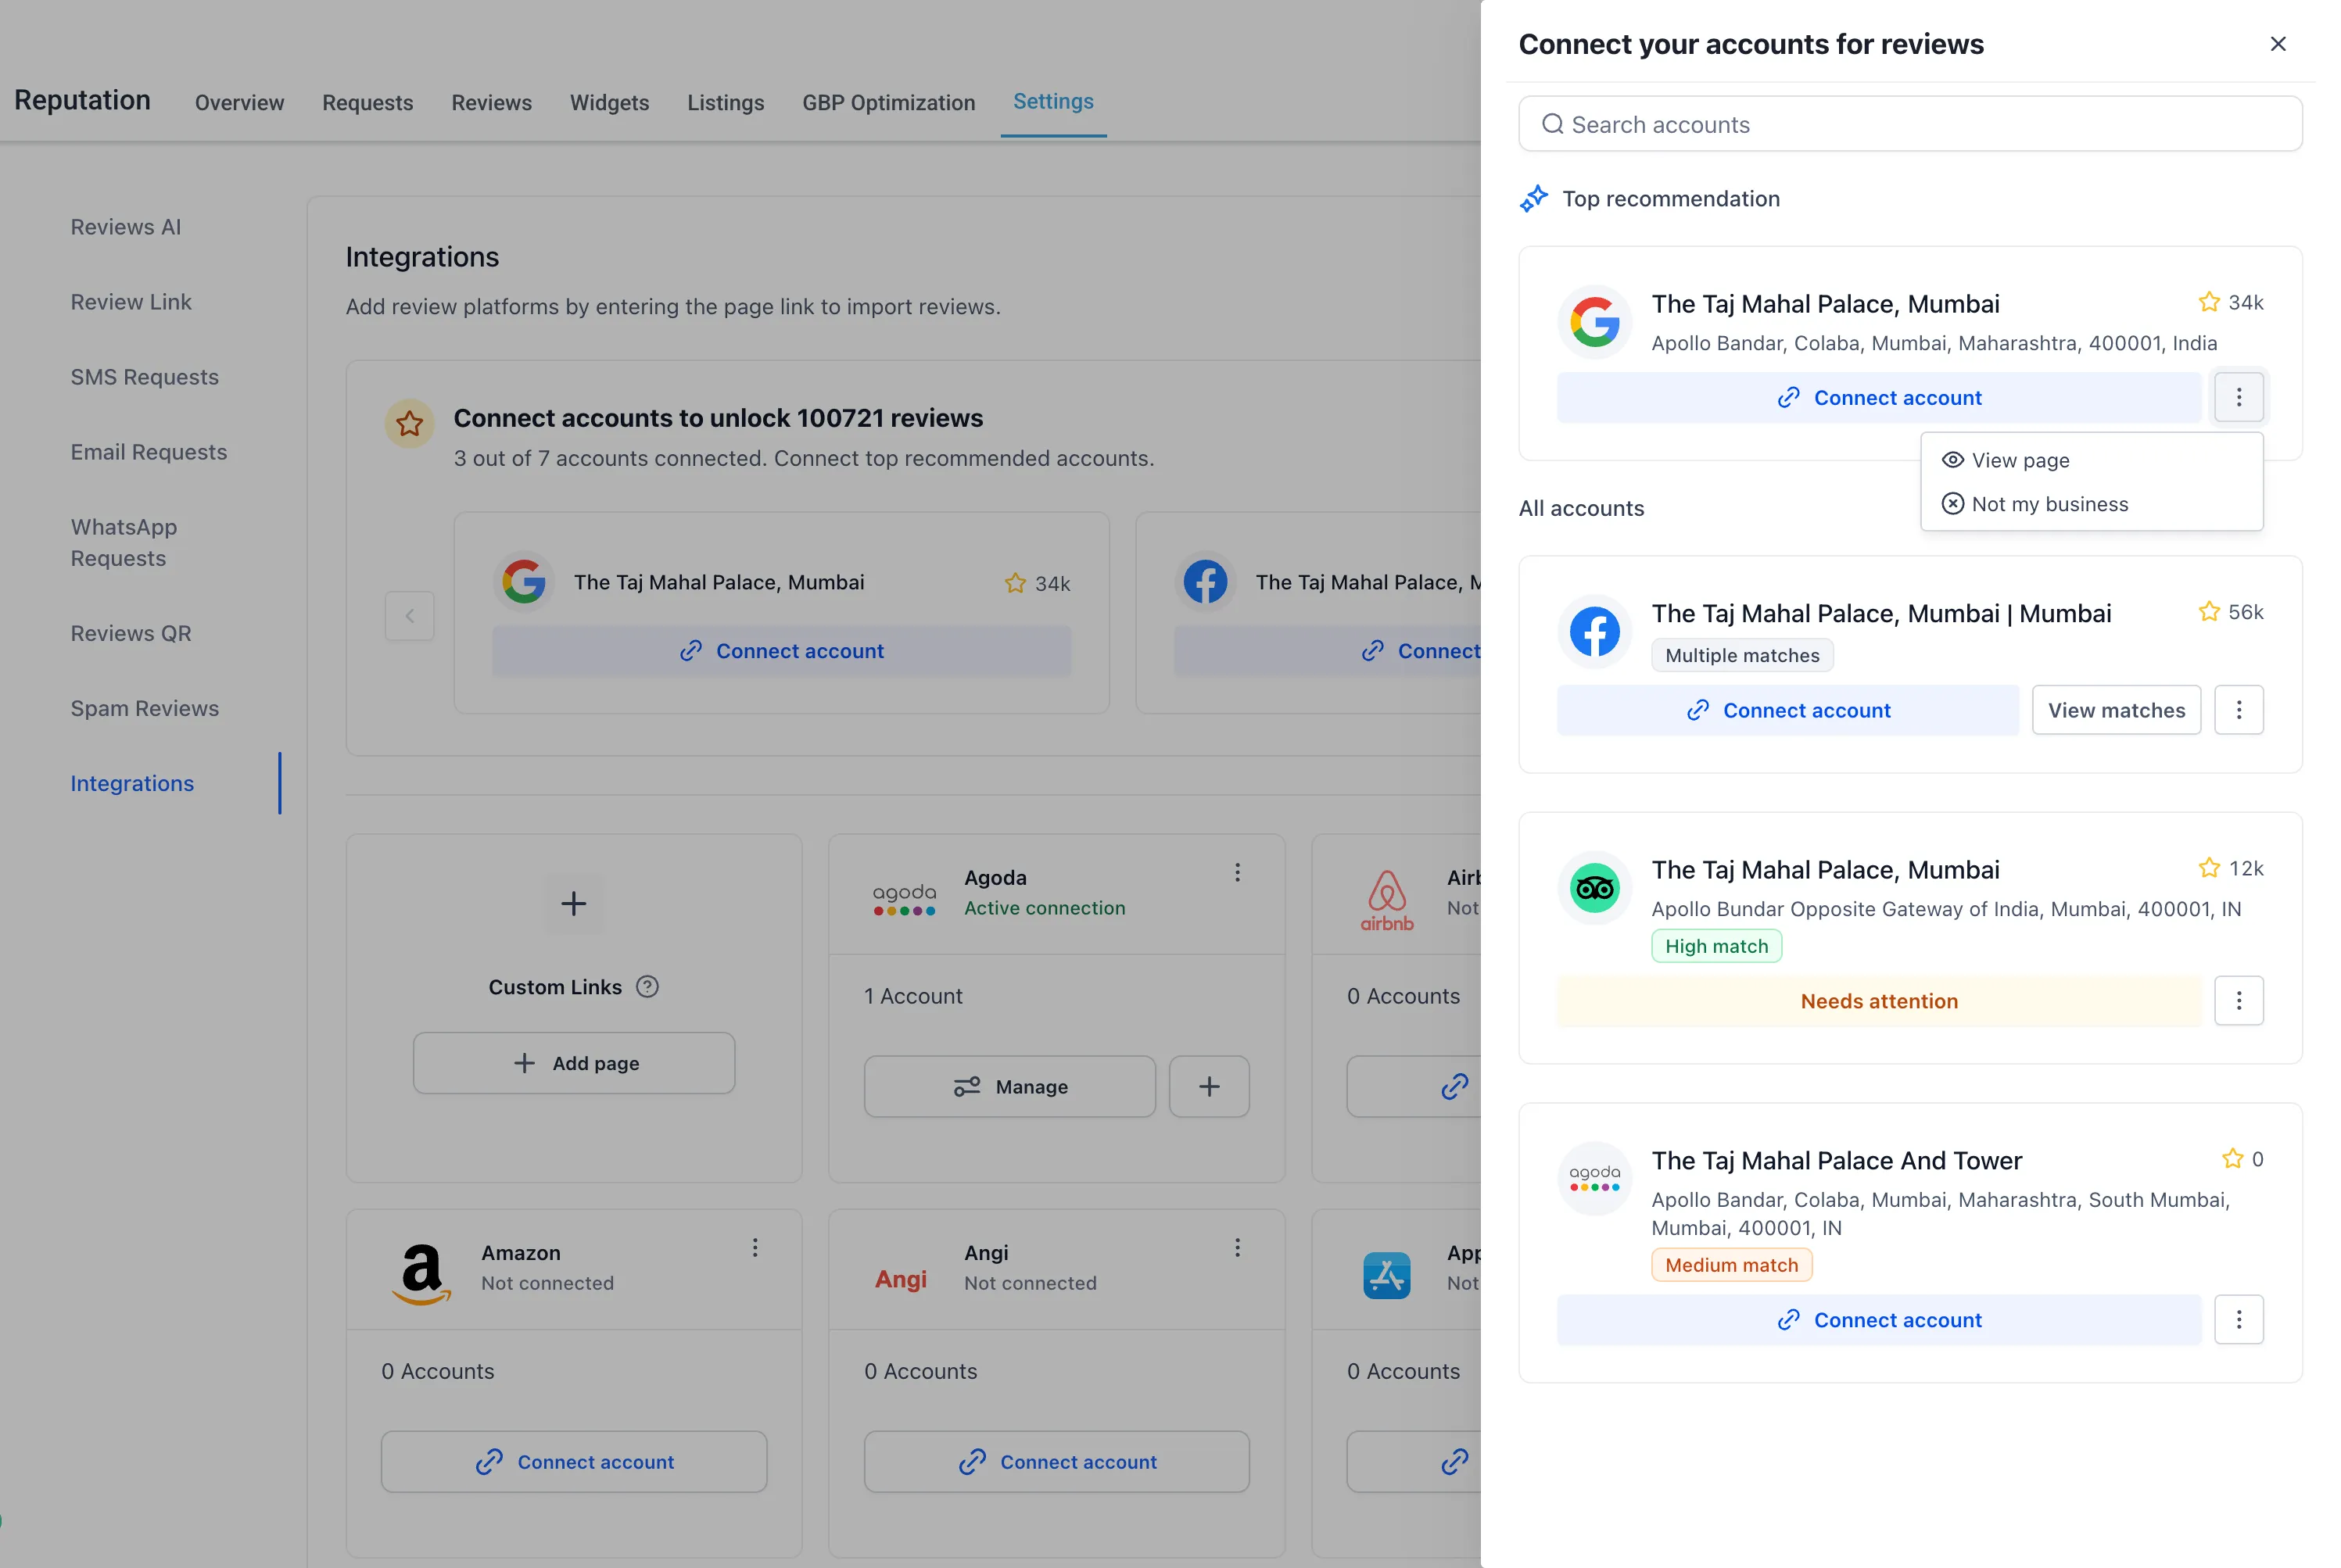This screenshot has width=2341, height=1568.
Task: Close the Connect your accounts panel
Action: point(2277,44)
